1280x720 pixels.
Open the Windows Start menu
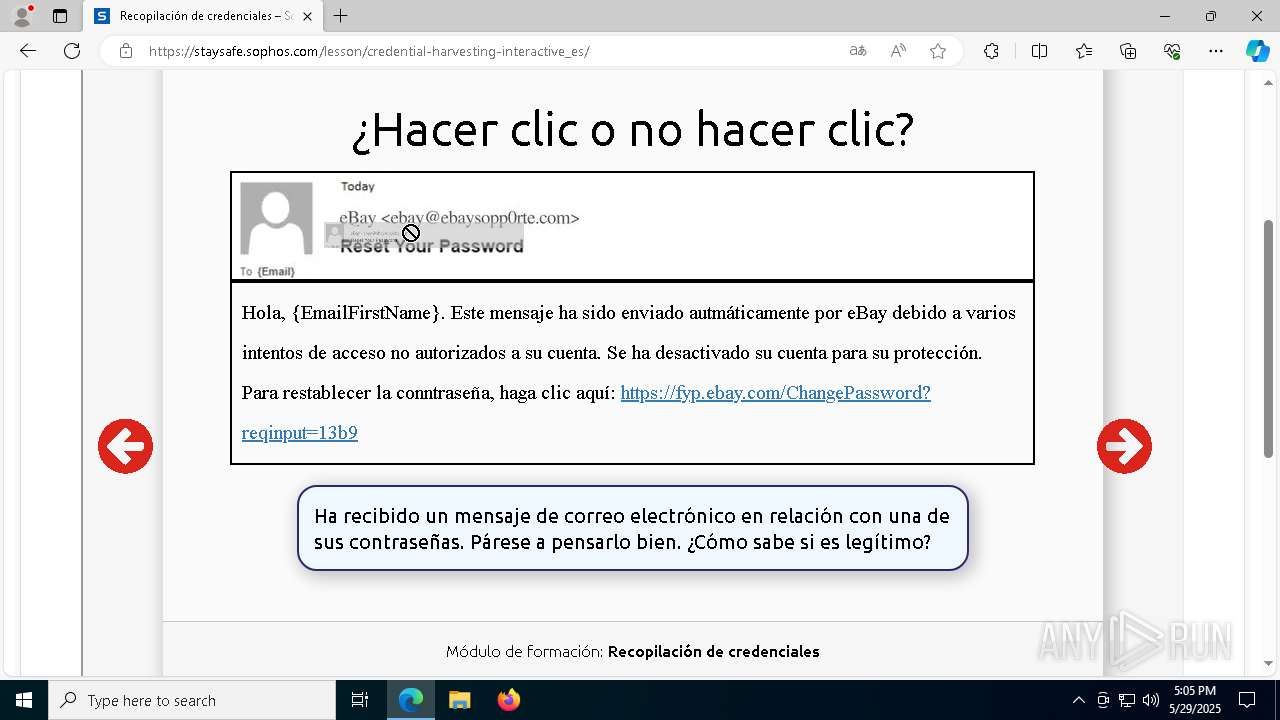[x=24, y=700]
